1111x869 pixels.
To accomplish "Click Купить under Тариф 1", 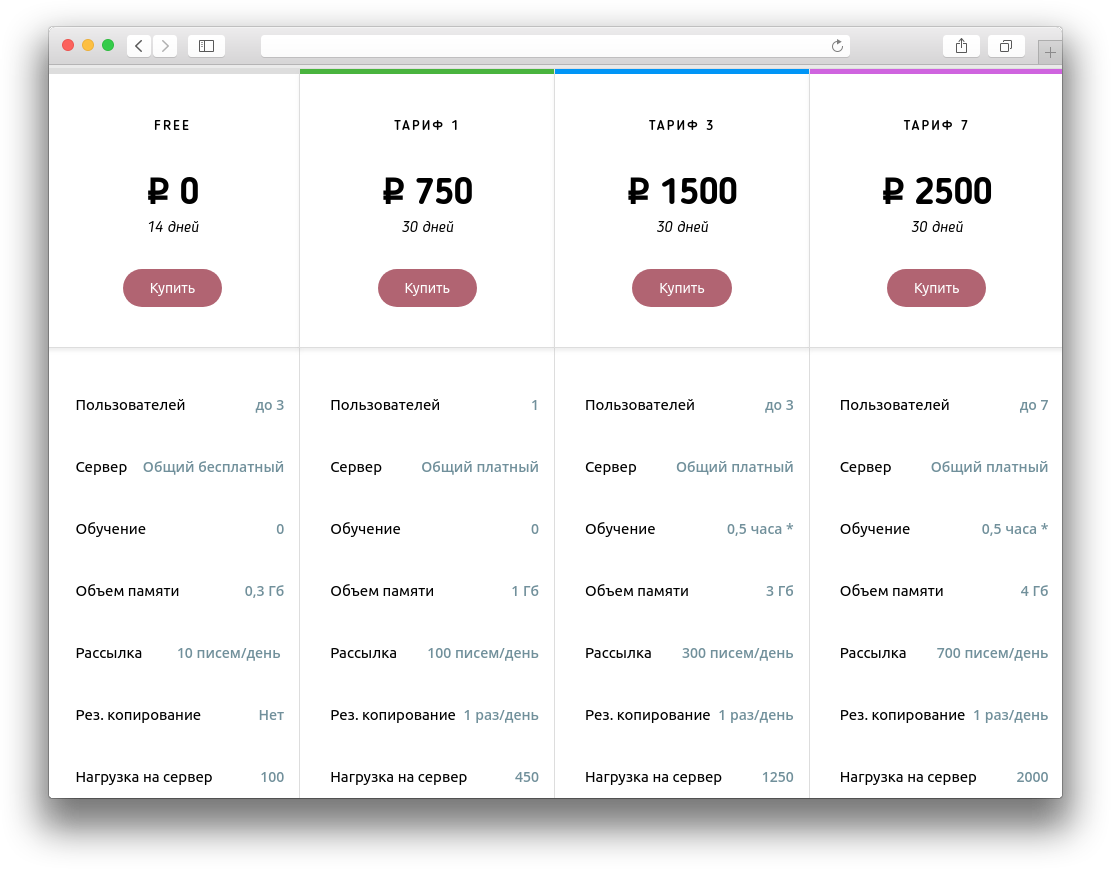I will 427,288.
